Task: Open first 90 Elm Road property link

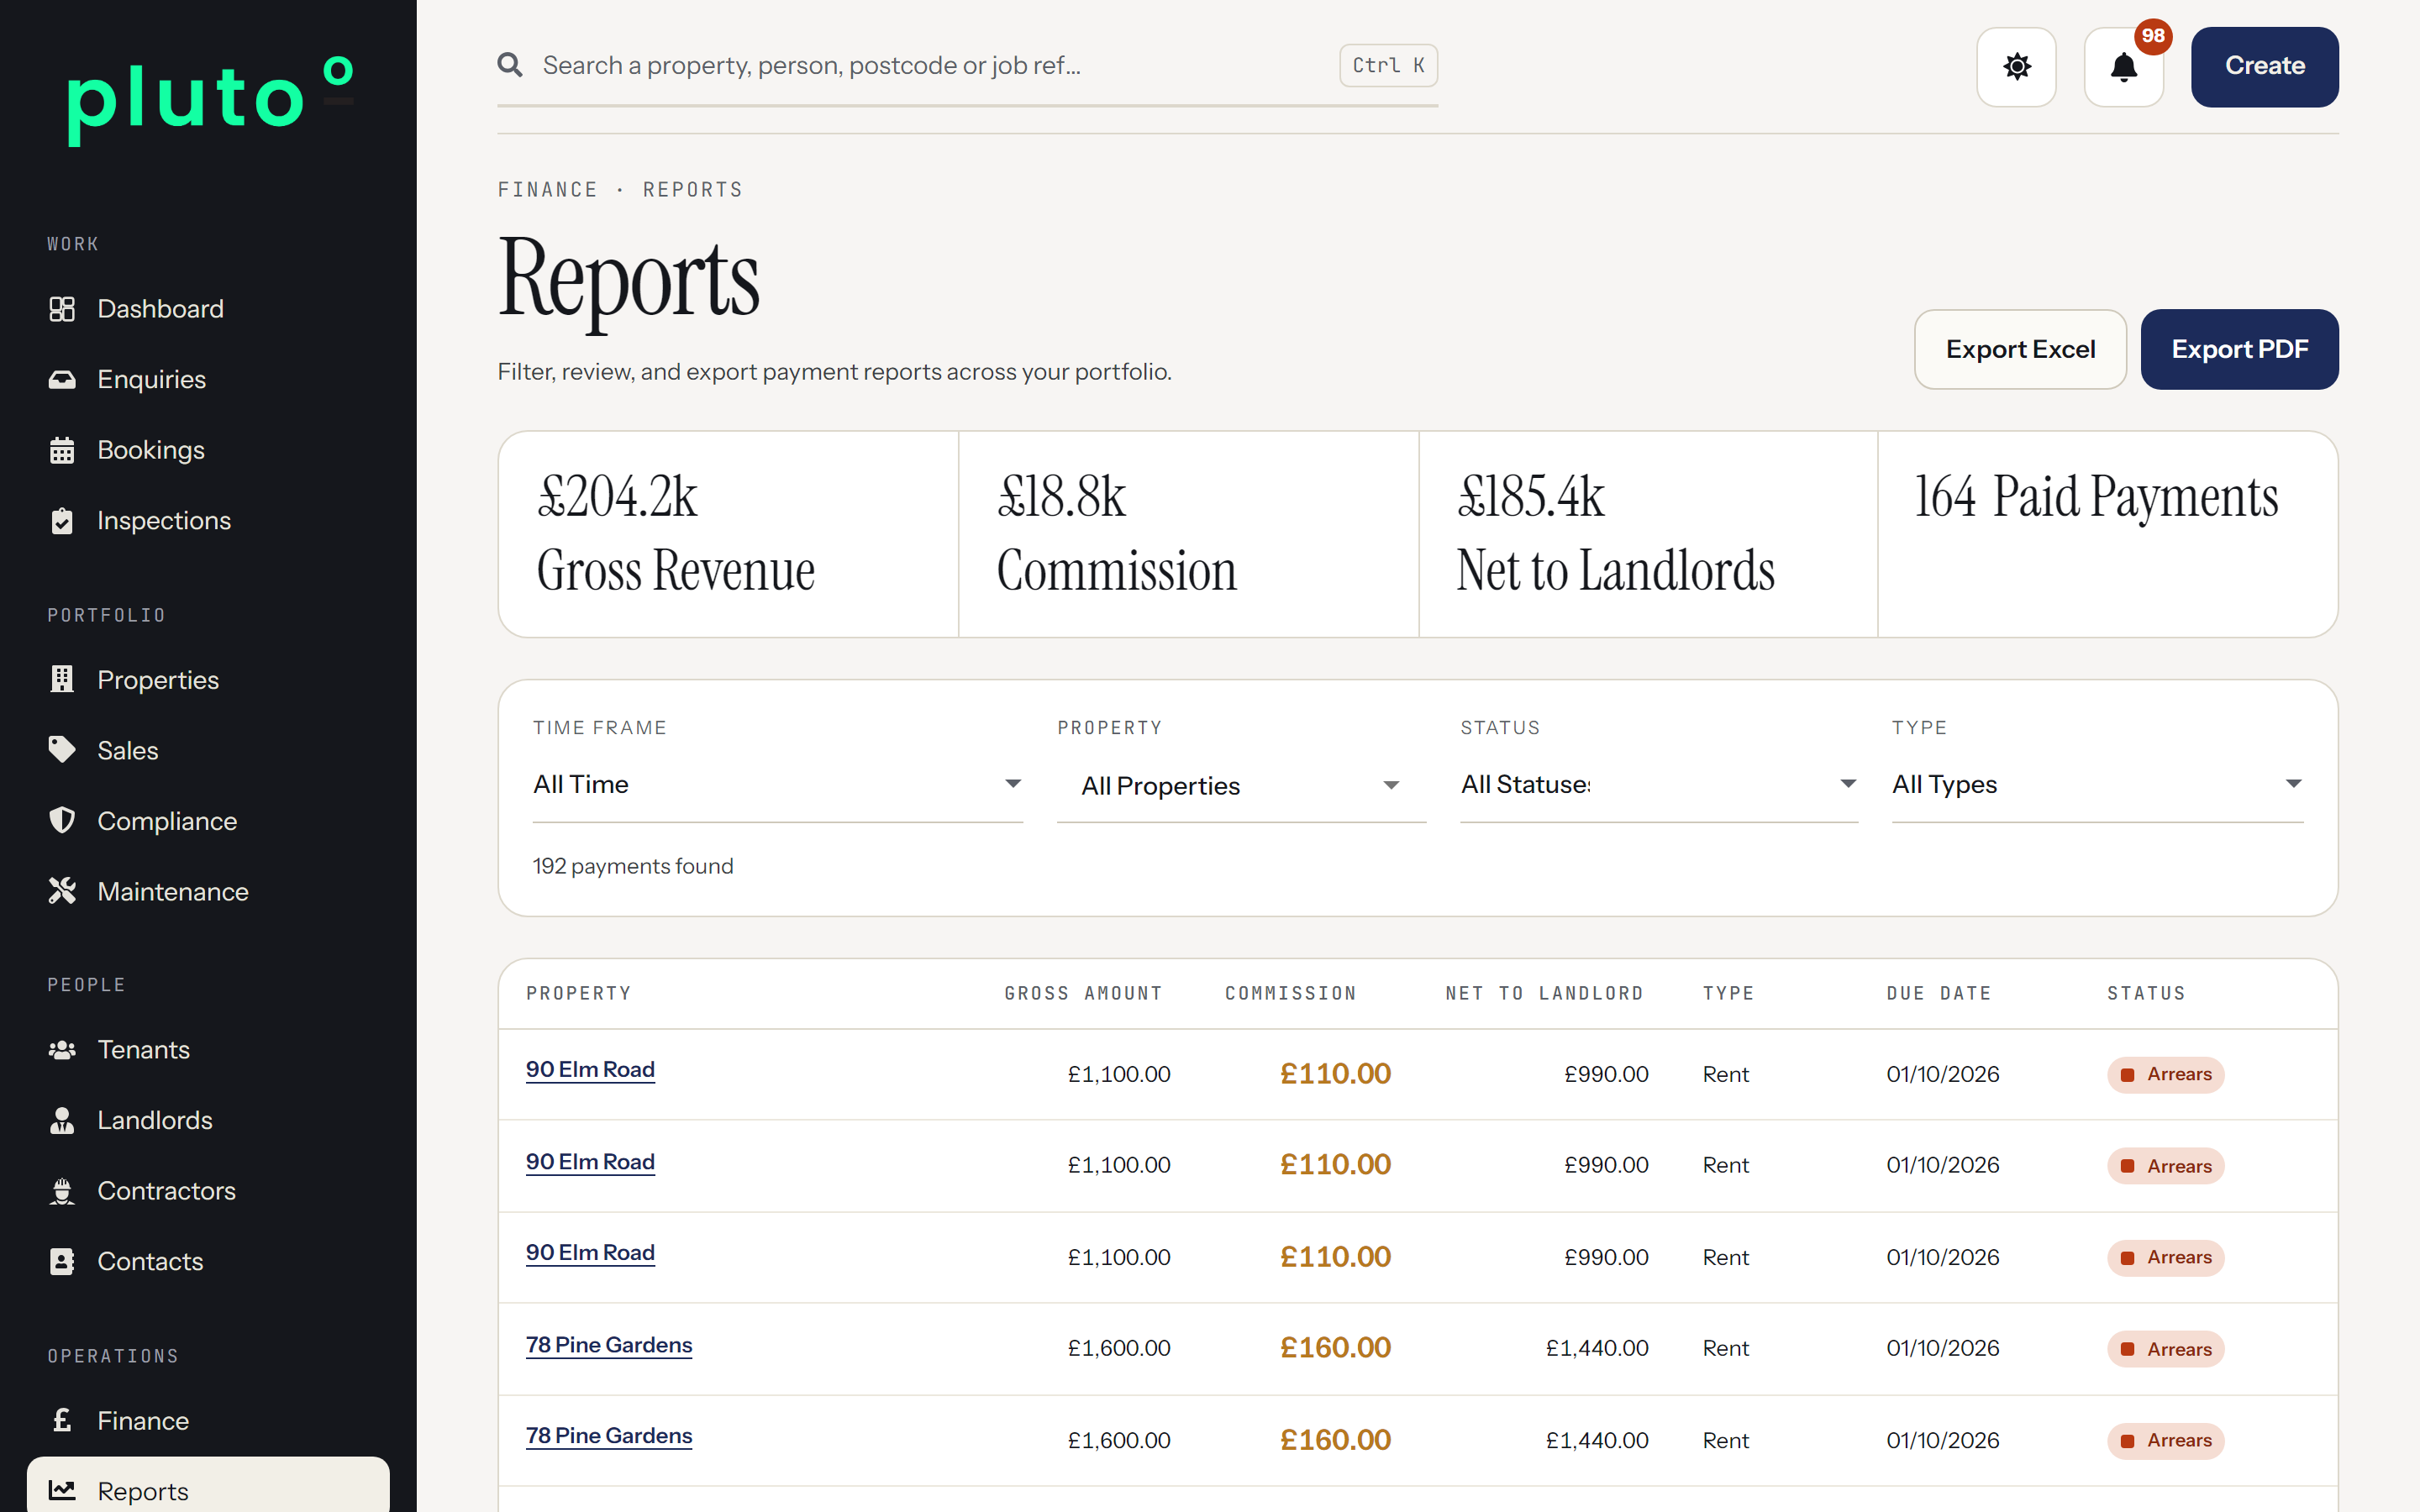Action: tap(590, 1069)
